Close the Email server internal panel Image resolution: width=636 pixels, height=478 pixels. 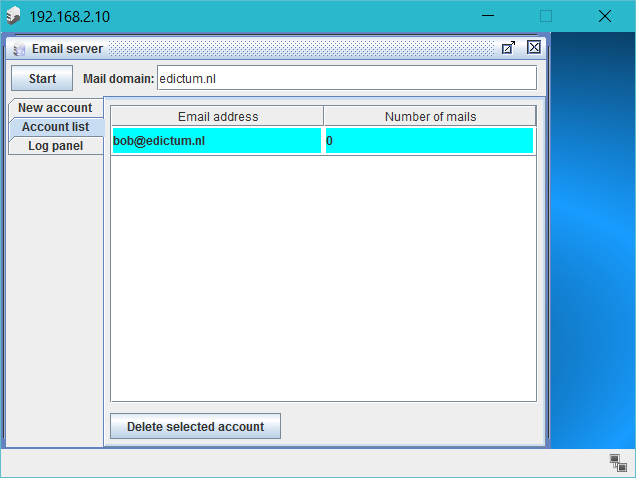coord(534,47)
